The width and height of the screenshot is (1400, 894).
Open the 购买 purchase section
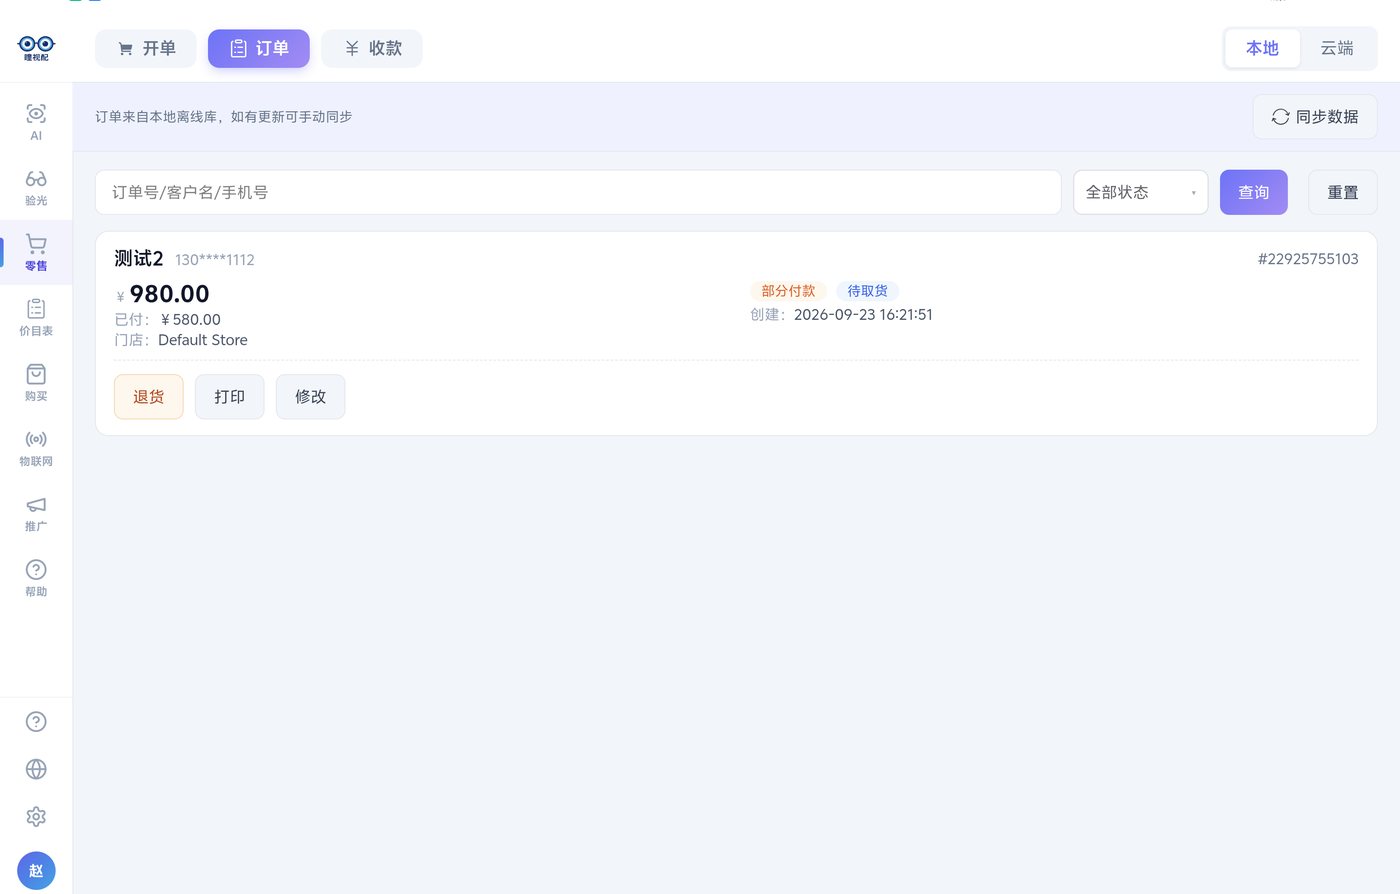click(x=36, y=382)
